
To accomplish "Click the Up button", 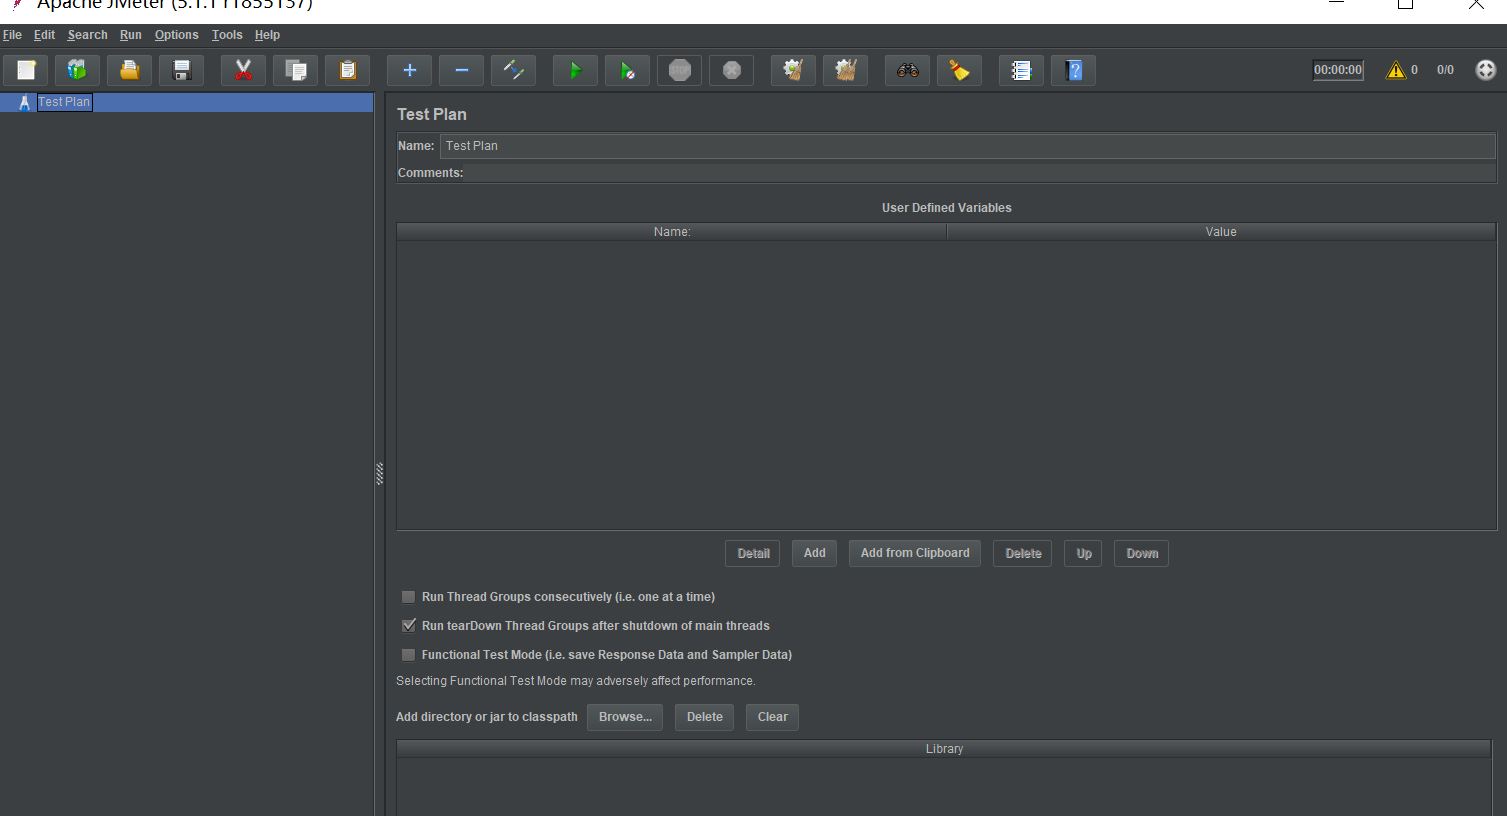I will [x=1084, y=554].
